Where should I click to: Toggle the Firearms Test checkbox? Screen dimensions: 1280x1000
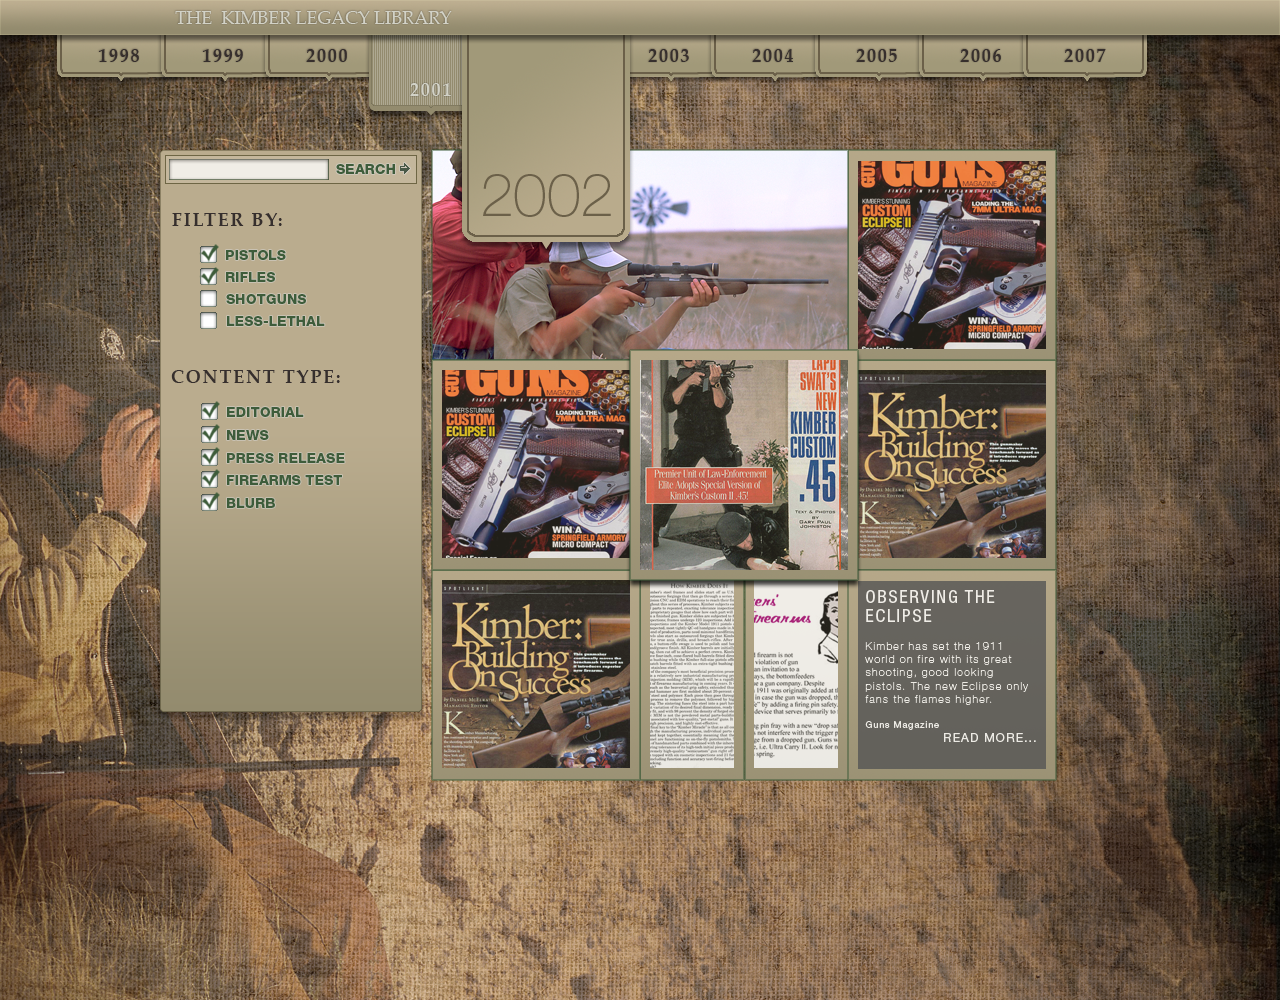click(x=209, y=480)
